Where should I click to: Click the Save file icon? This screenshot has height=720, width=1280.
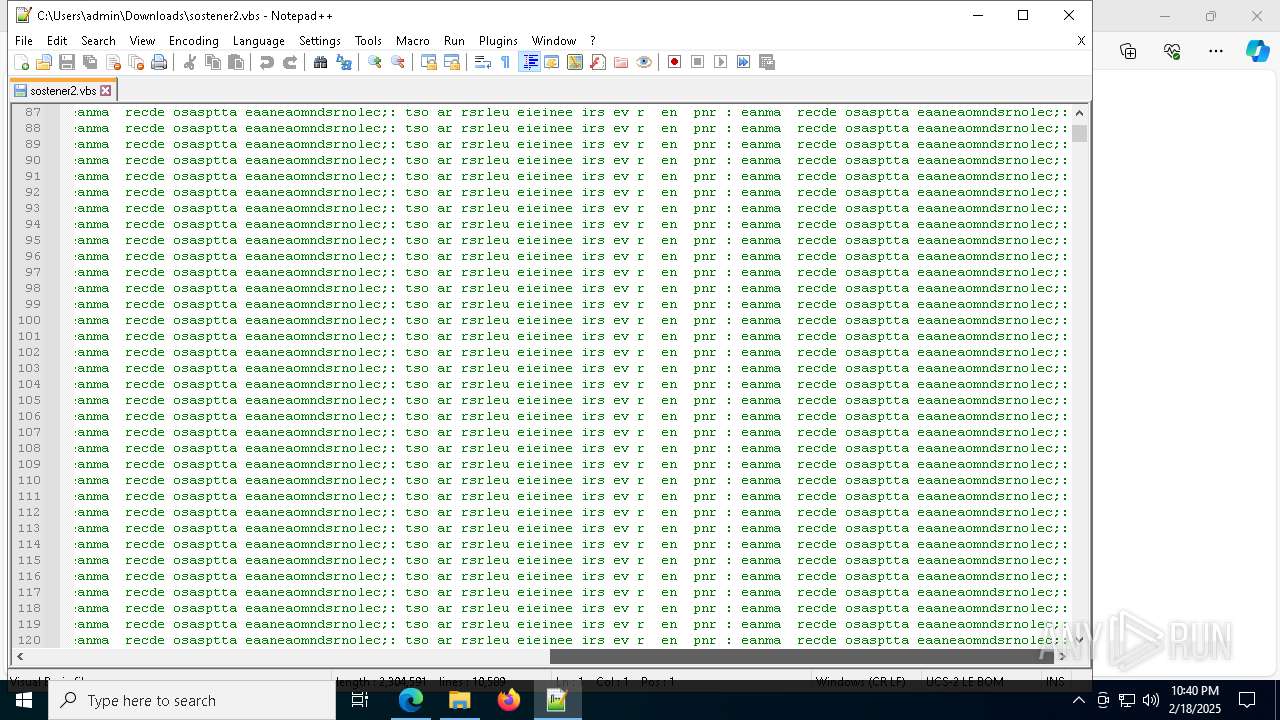point(67,62)
